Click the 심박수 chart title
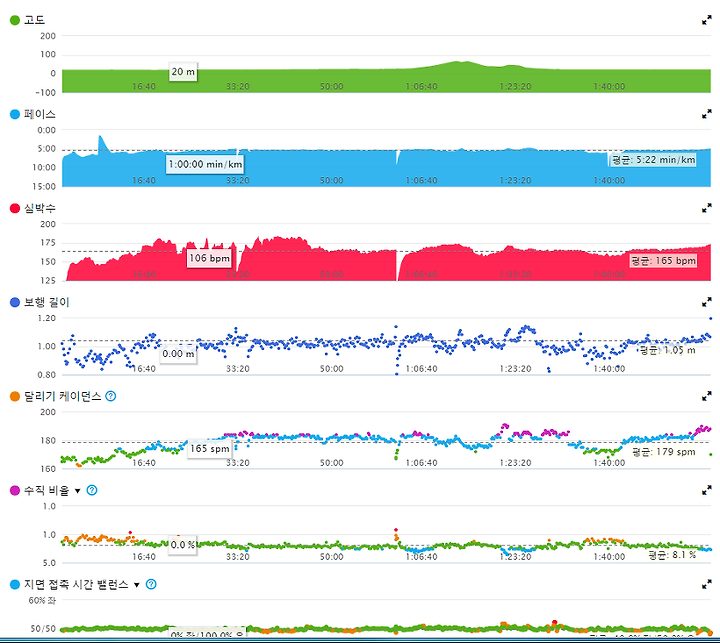Image resolution: width=720 pixels, height=643 pixels. tap(39, 208)
